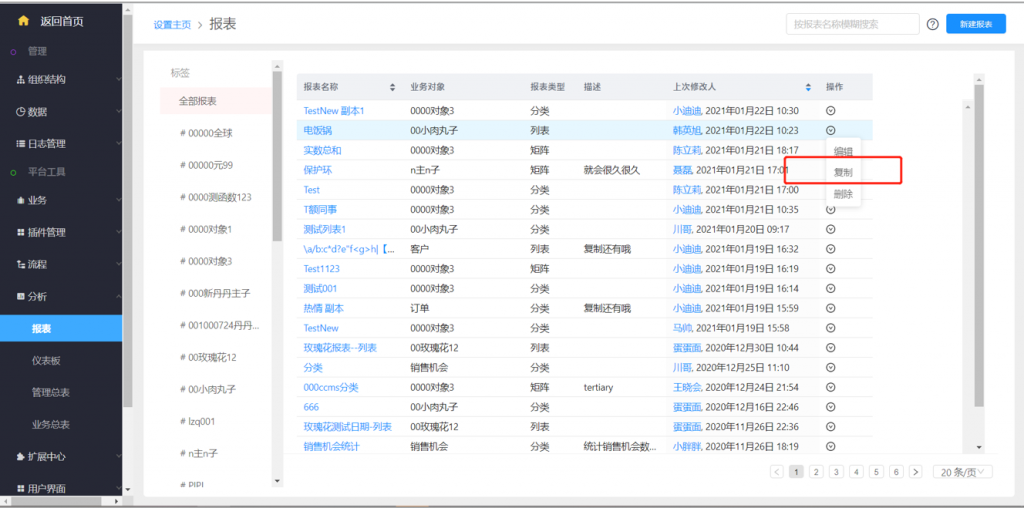Open the action icon on 测试列表1 row
This screenshot has height=508, width=1024.
[x=830, y=229]
